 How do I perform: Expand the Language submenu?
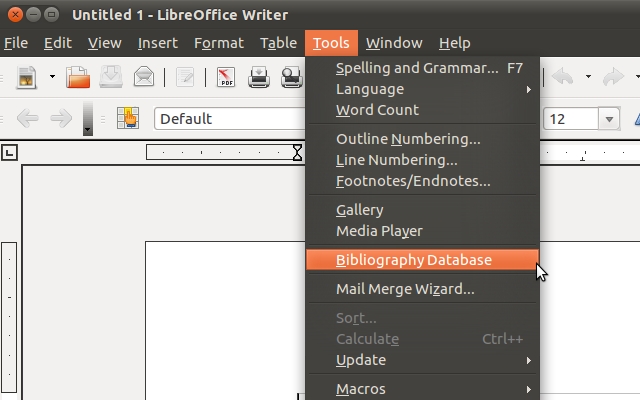[x=422, y=89]
